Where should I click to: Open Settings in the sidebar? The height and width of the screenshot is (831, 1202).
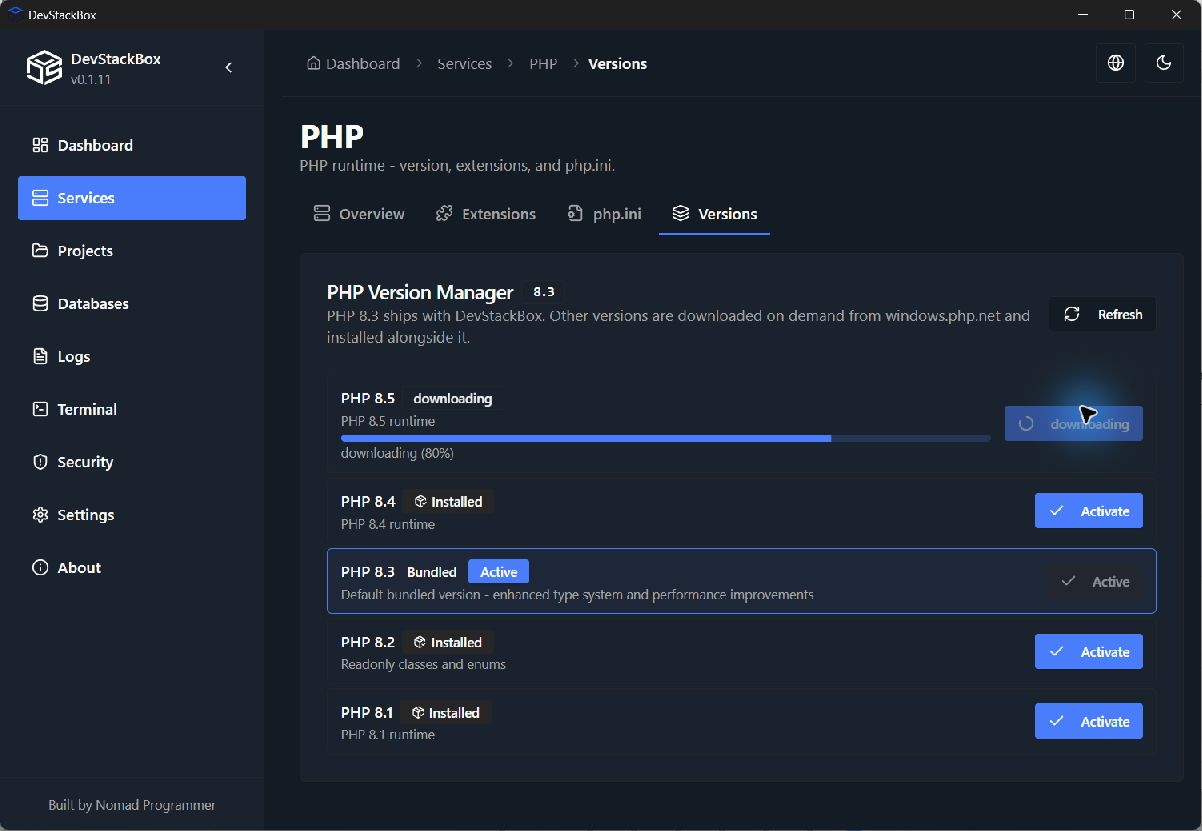132,515
